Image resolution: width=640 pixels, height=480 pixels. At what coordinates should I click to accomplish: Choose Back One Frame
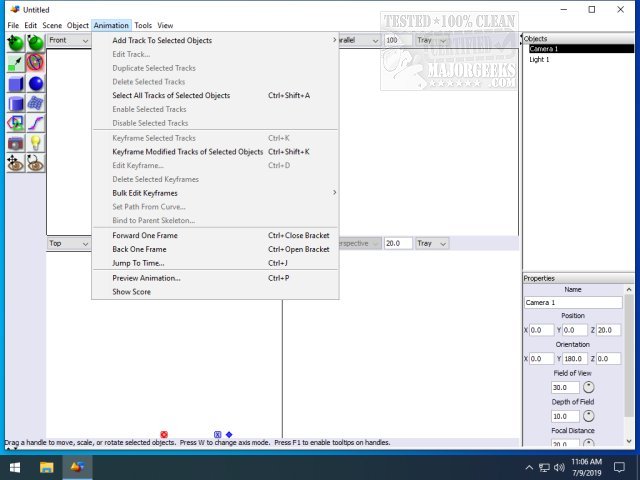pos(216,249)
